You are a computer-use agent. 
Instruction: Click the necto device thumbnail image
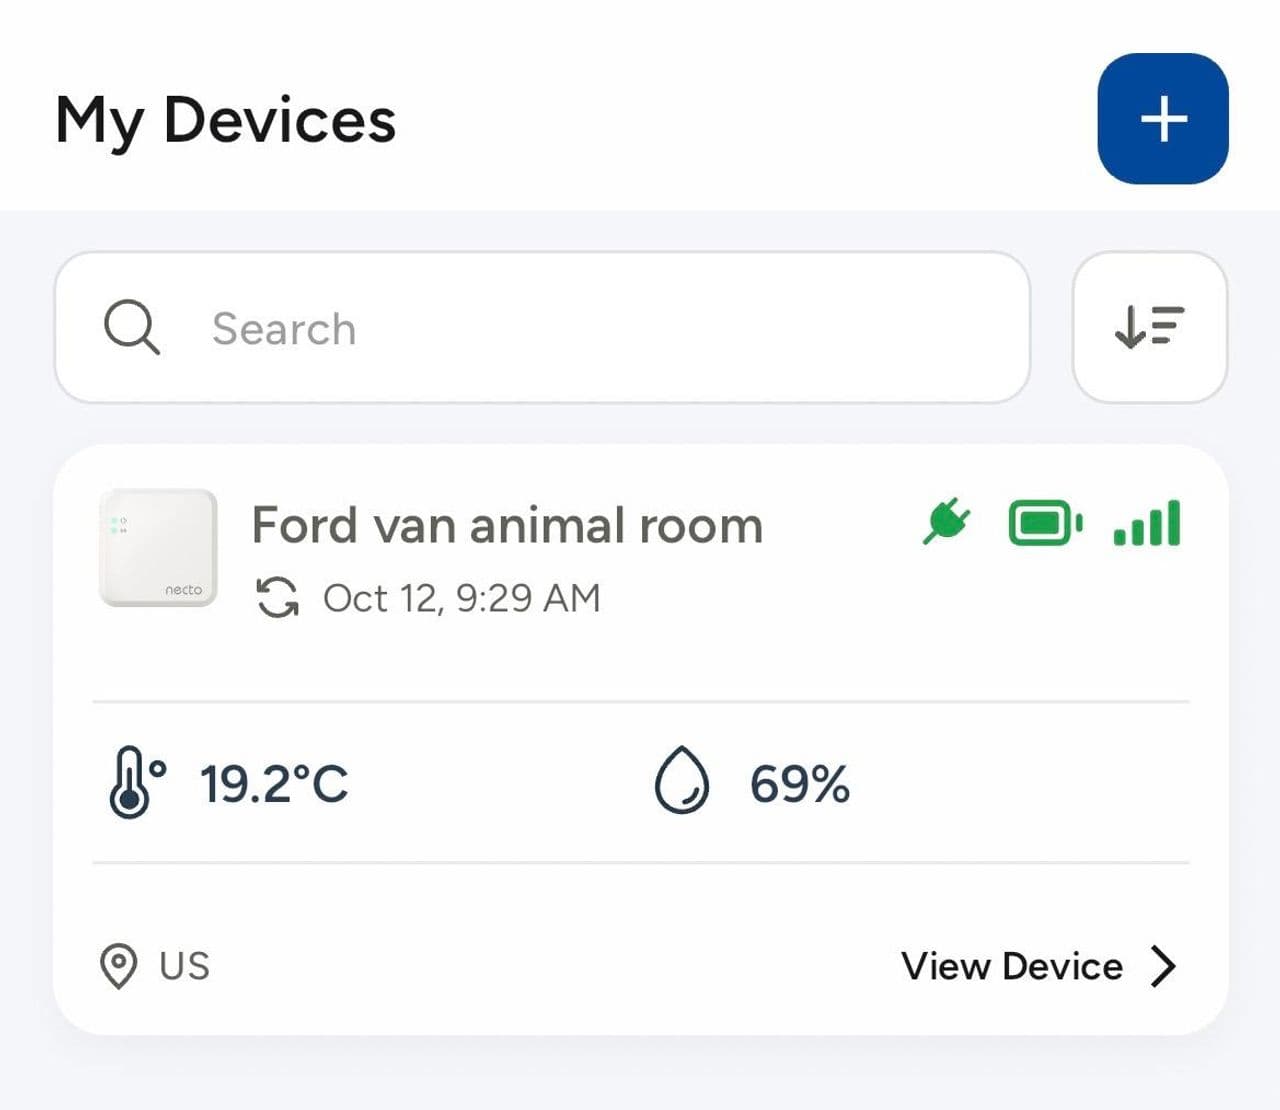[x=158, y=548]
